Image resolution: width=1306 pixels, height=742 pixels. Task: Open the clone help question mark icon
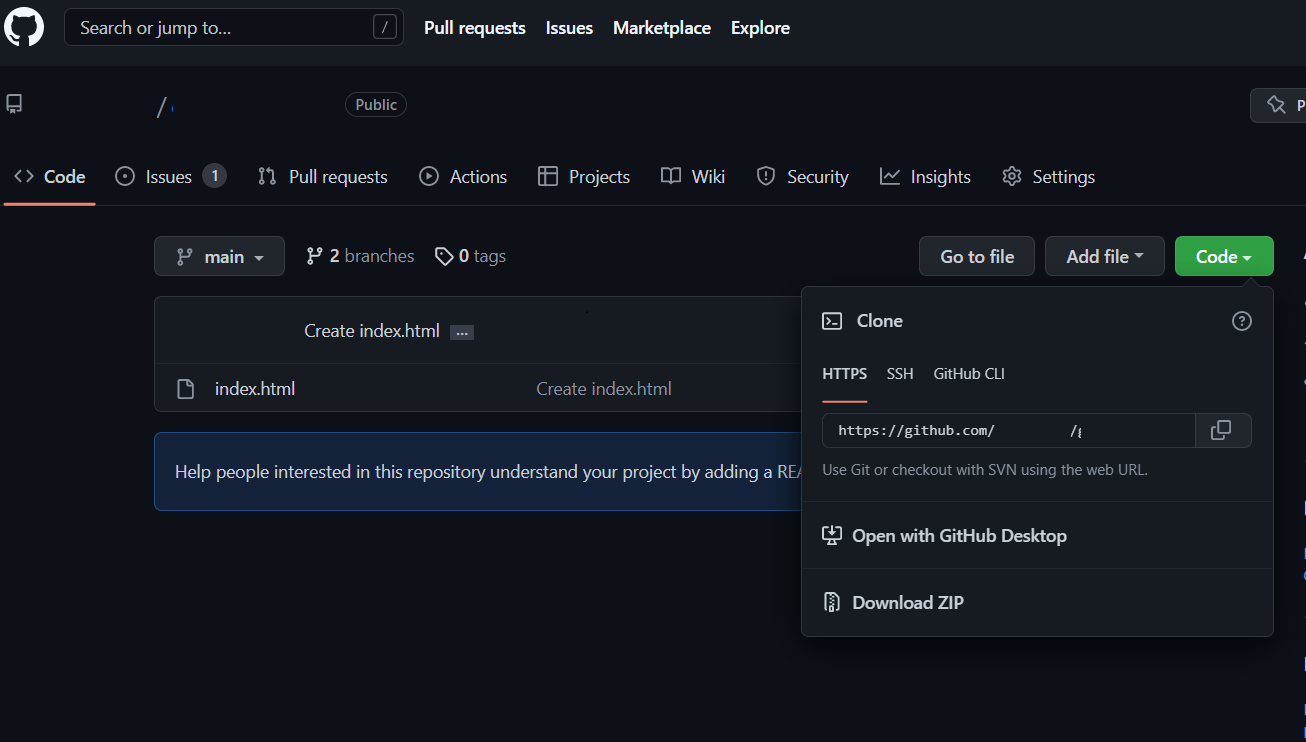[x=1242, y=321]
